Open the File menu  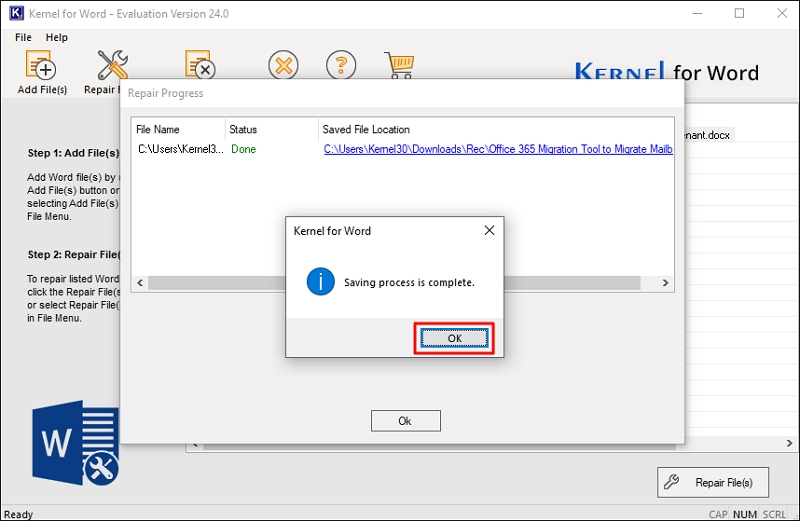coord(23,37)
